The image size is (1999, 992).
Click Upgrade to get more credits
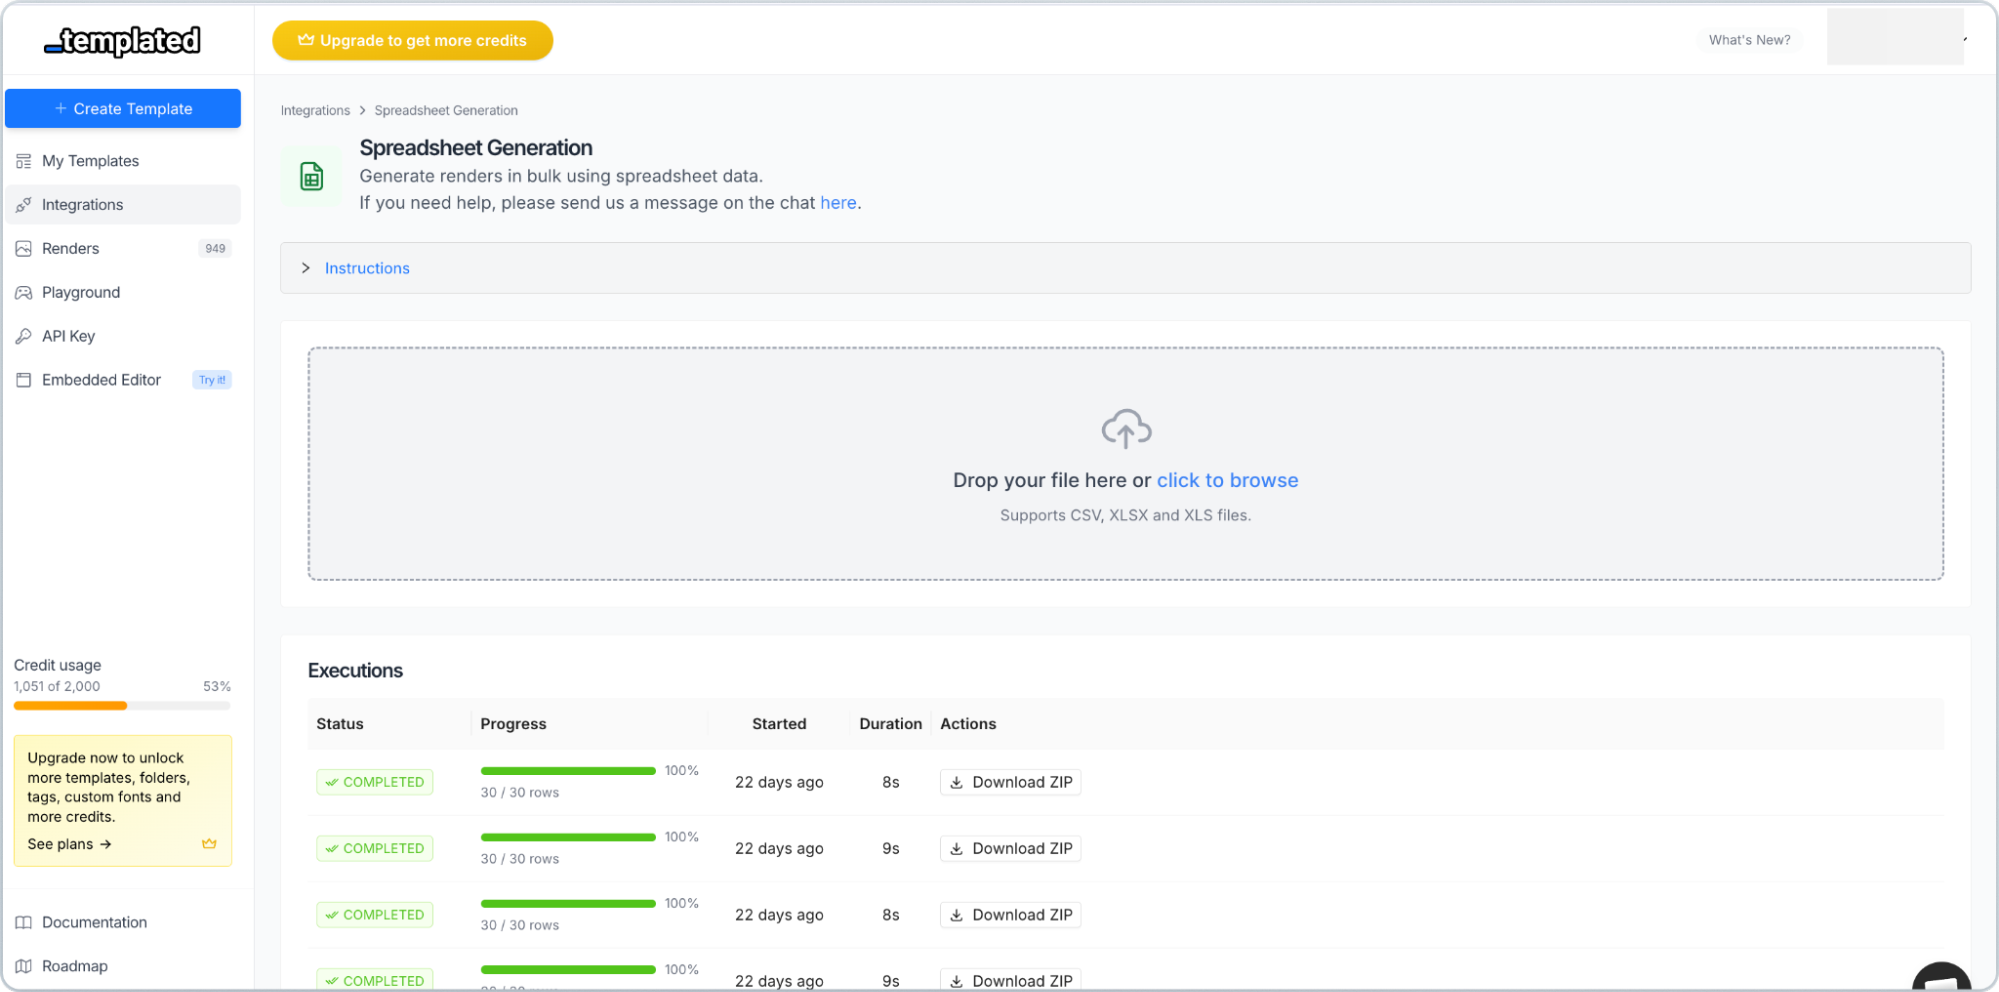tap(413, 41)
